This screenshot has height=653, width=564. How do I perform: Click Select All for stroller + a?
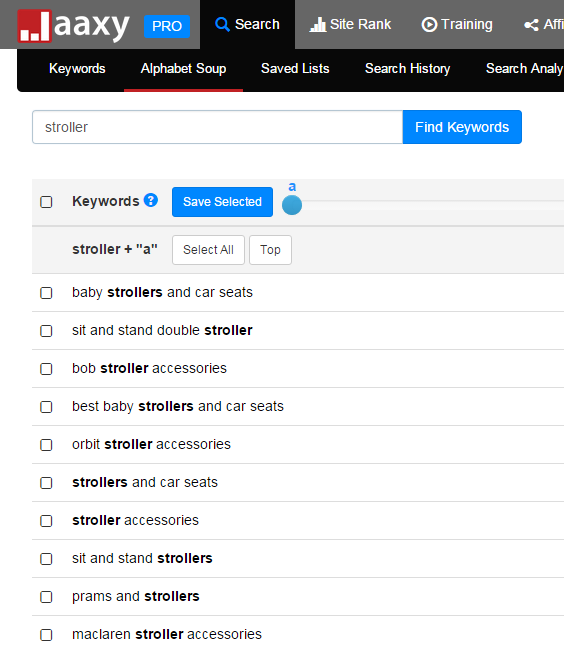tap(208, 250)
